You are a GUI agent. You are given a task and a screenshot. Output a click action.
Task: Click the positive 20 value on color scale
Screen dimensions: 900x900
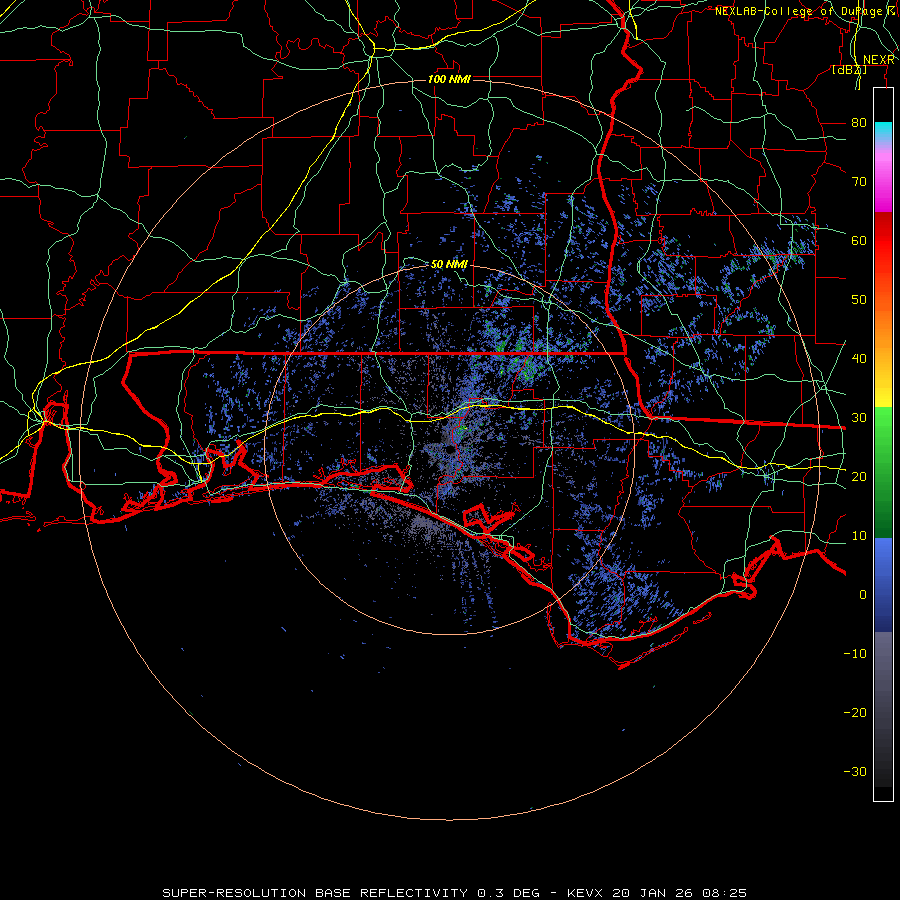click(x=859, y=476)
